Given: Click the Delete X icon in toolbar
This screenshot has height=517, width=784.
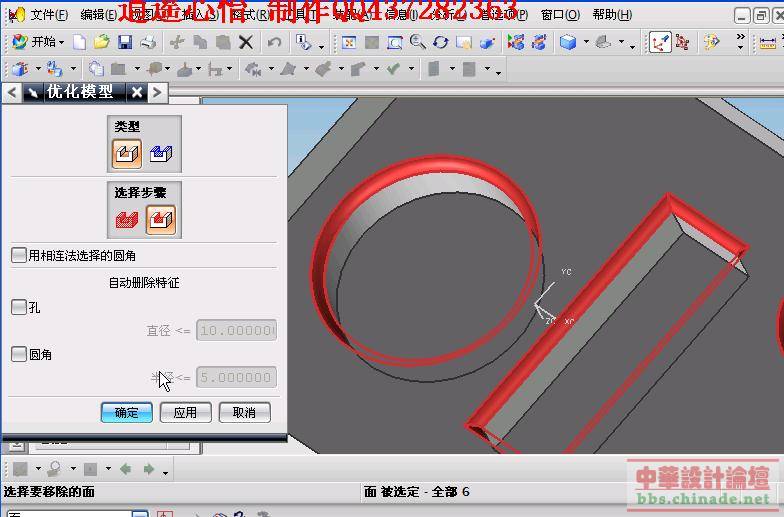Looking at the screenshot, I should click(x=246, y=43).
